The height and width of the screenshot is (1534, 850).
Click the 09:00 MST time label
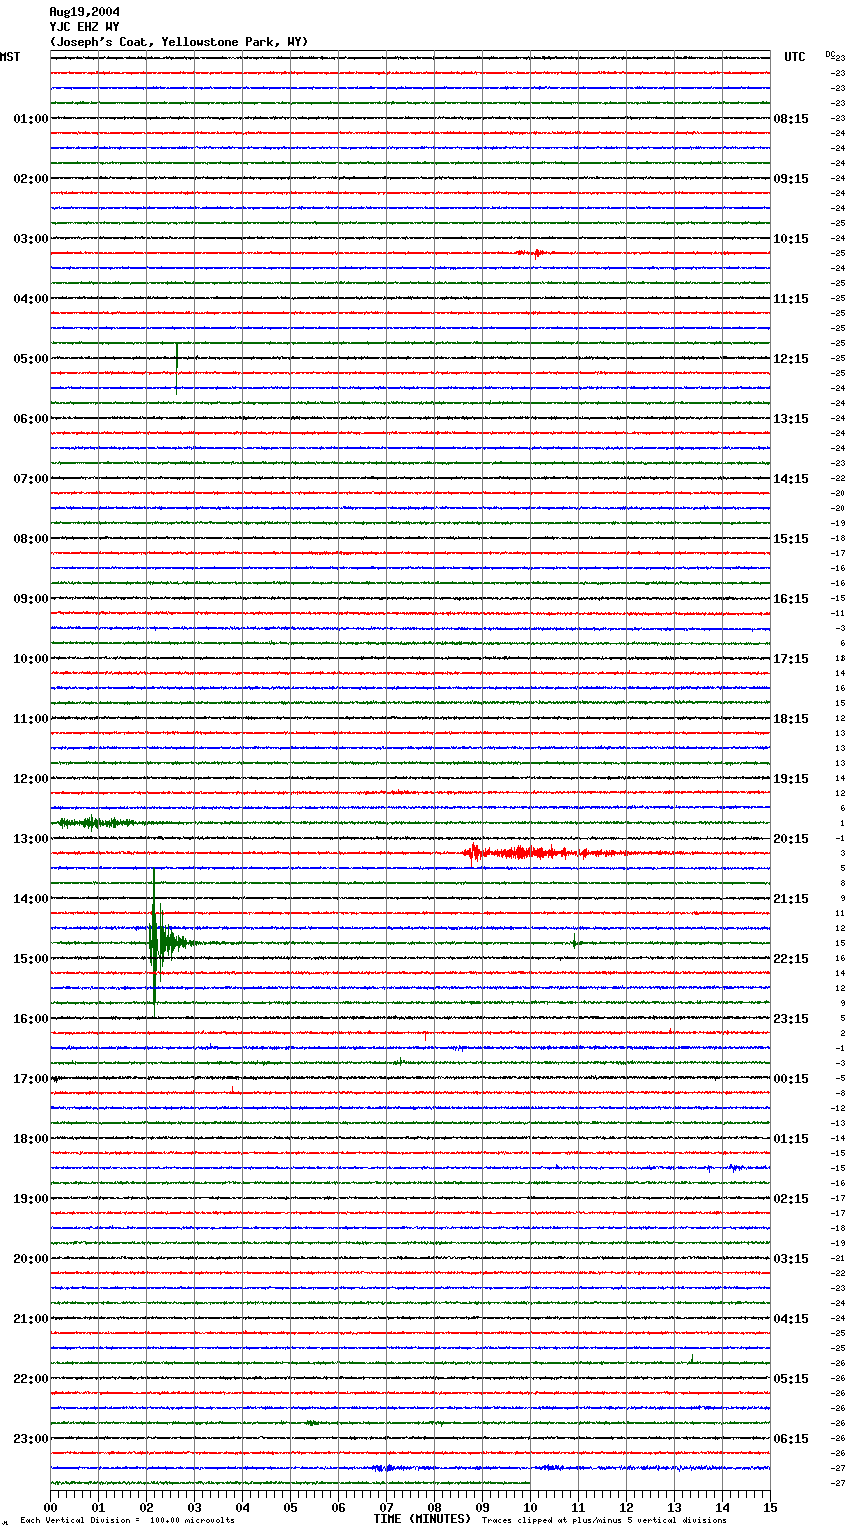[x=31, y=599]
